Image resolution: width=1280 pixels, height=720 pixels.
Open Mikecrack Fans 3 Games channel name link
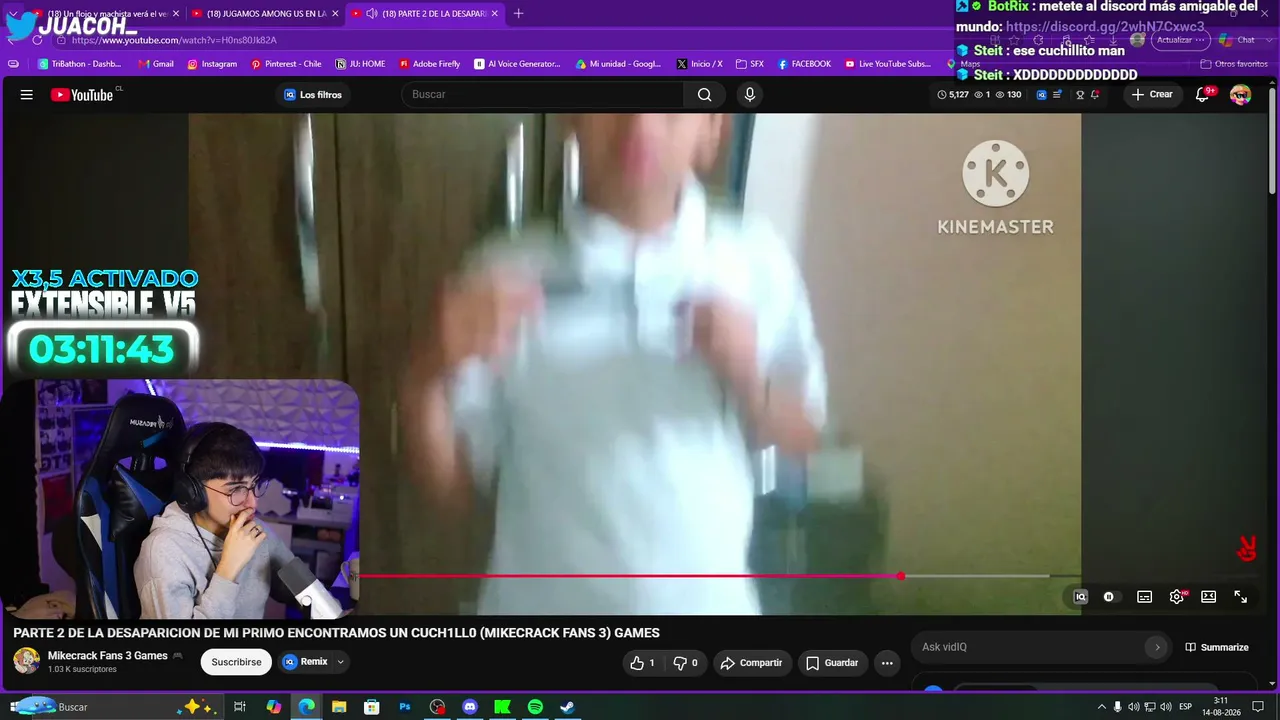108,656
